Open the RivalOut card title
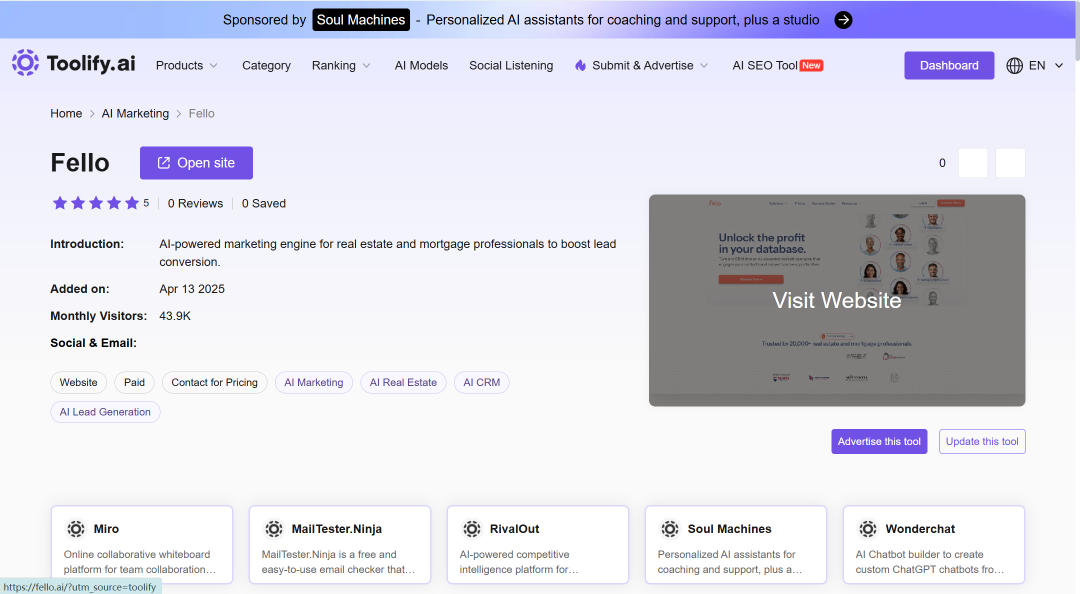 (x=515, y=529)
